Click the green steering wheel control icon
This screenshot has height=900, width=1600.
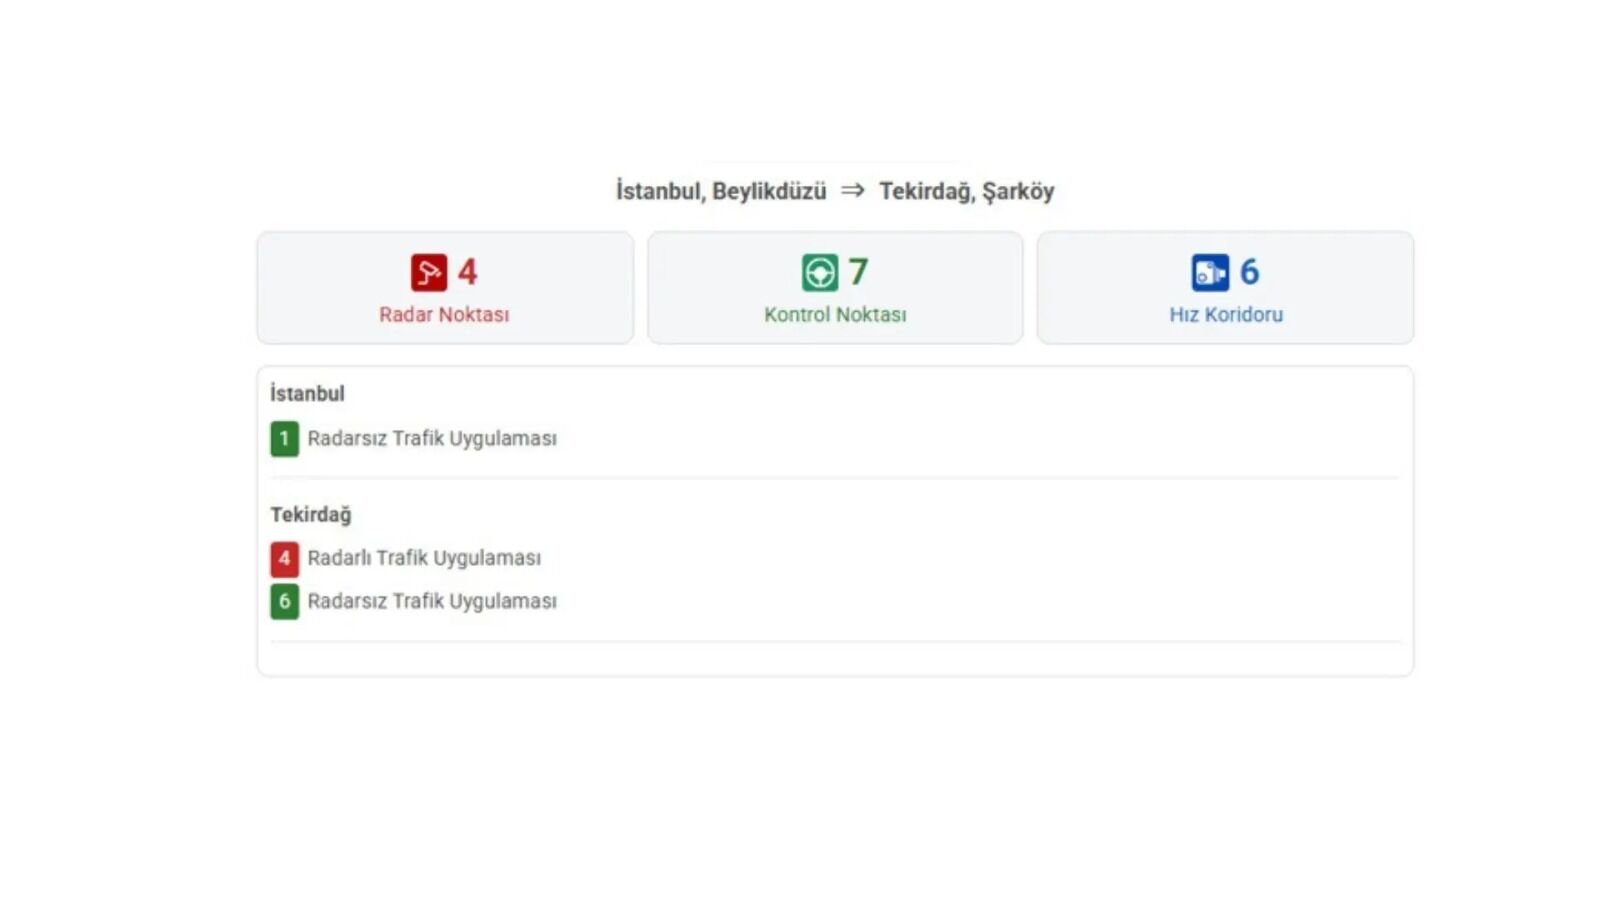(x=820, y=272)
